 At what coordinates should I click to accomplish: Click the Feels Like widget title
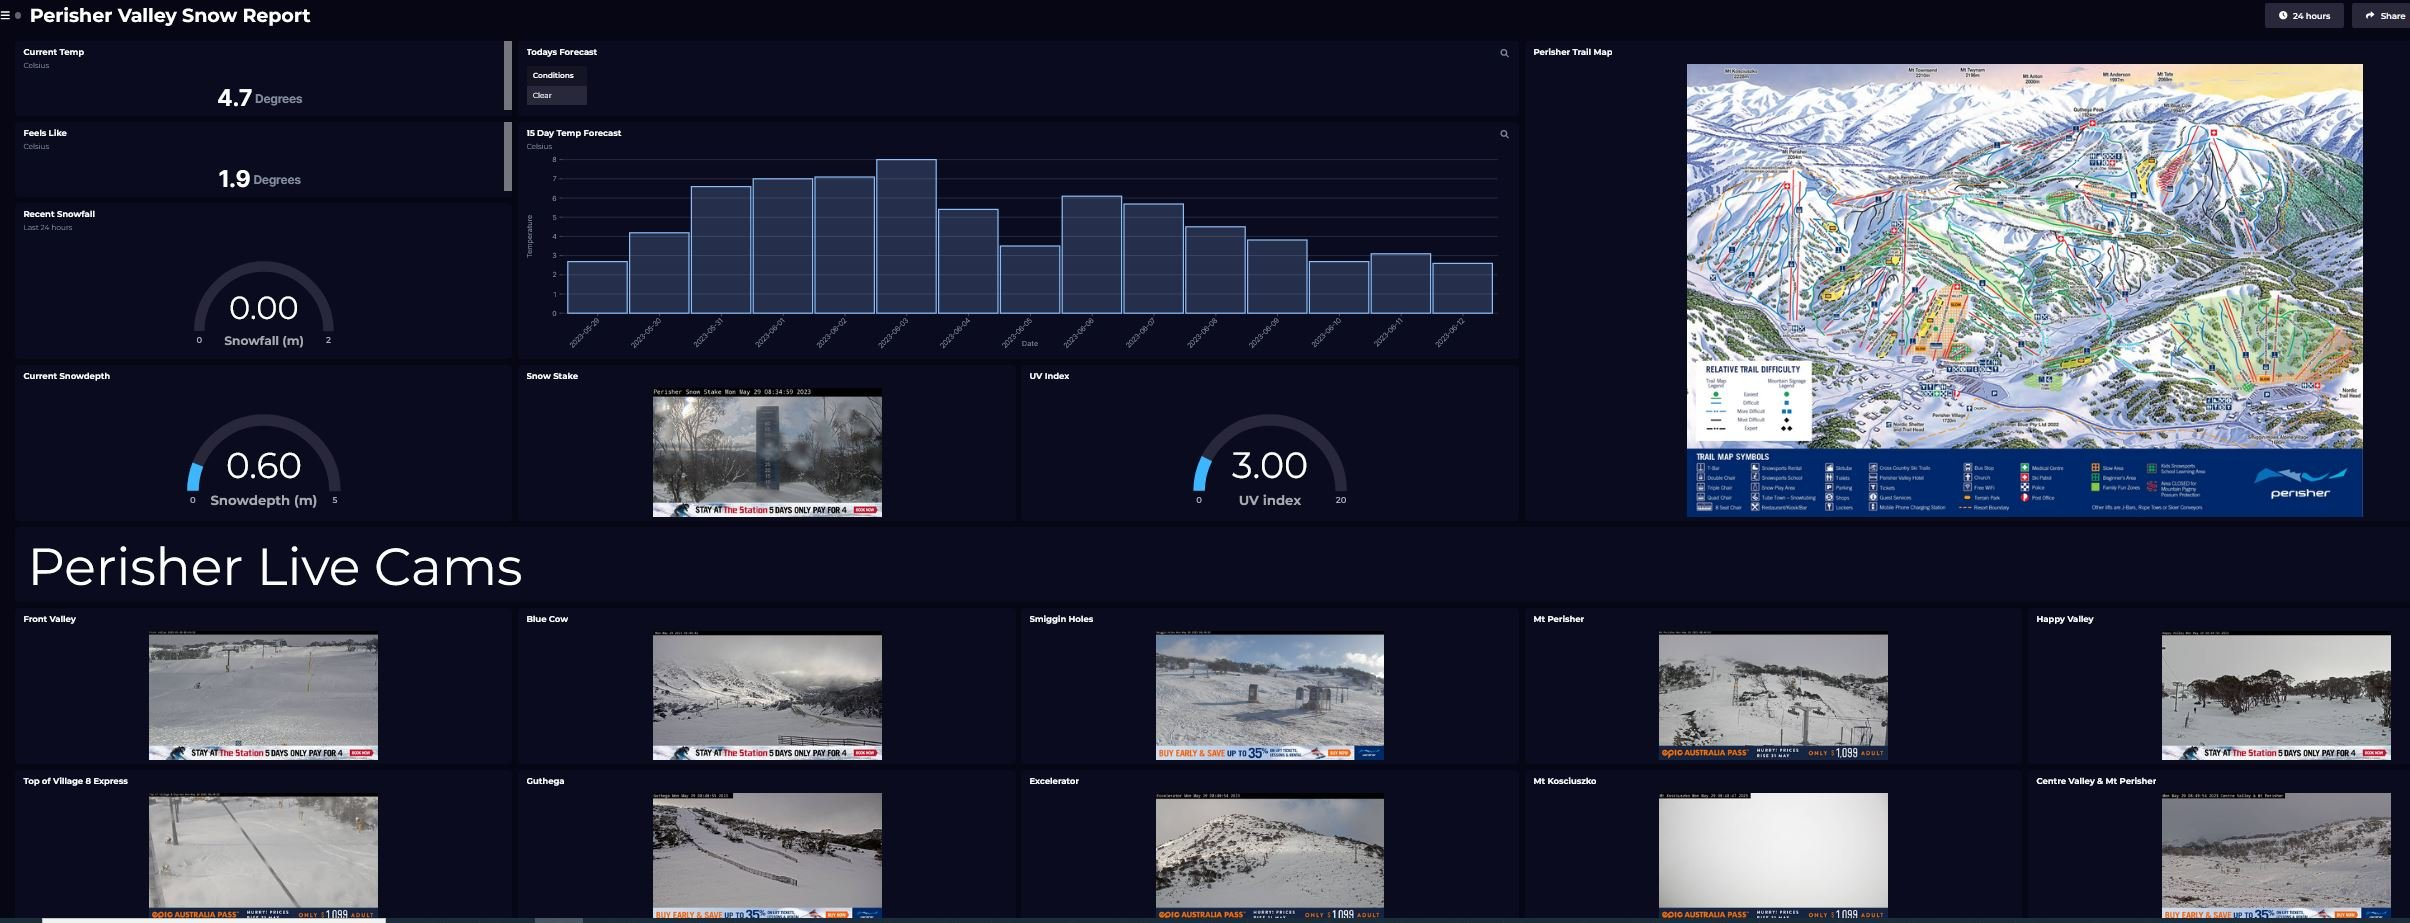click(45, 133)
